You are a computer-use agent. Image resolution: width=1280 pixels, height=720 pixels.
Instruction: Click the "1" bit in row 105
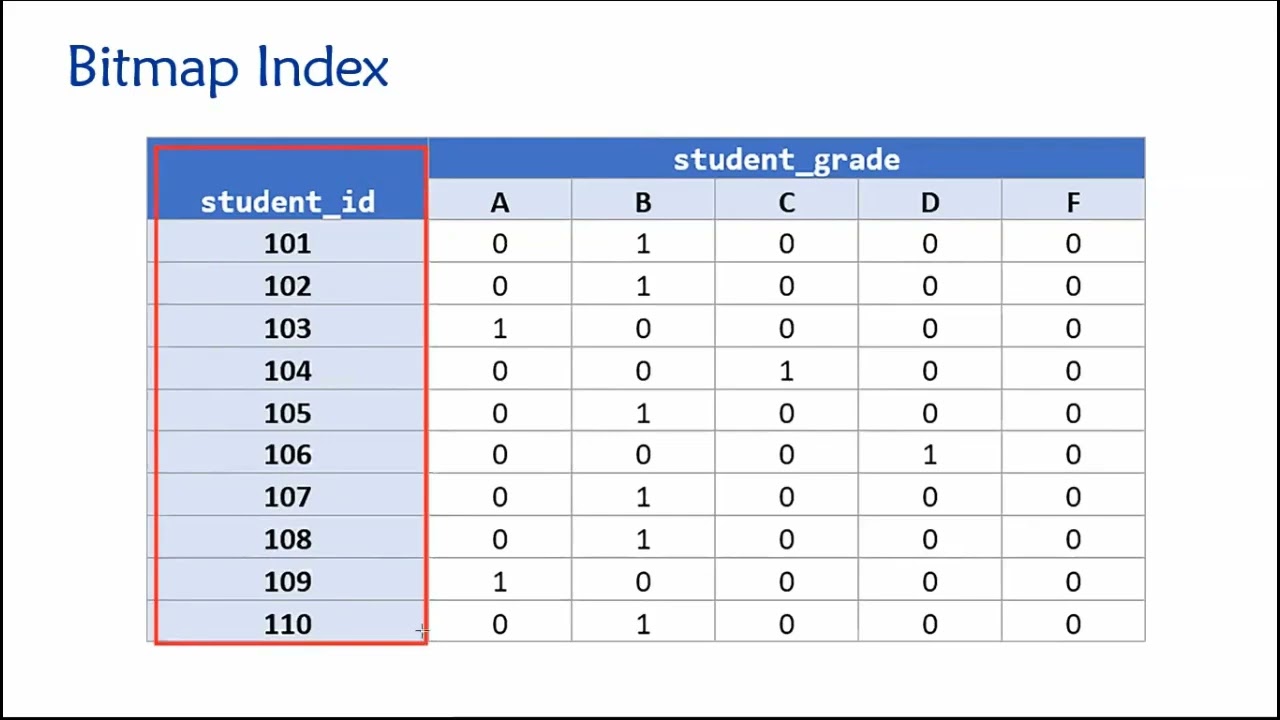pos(643,412)
